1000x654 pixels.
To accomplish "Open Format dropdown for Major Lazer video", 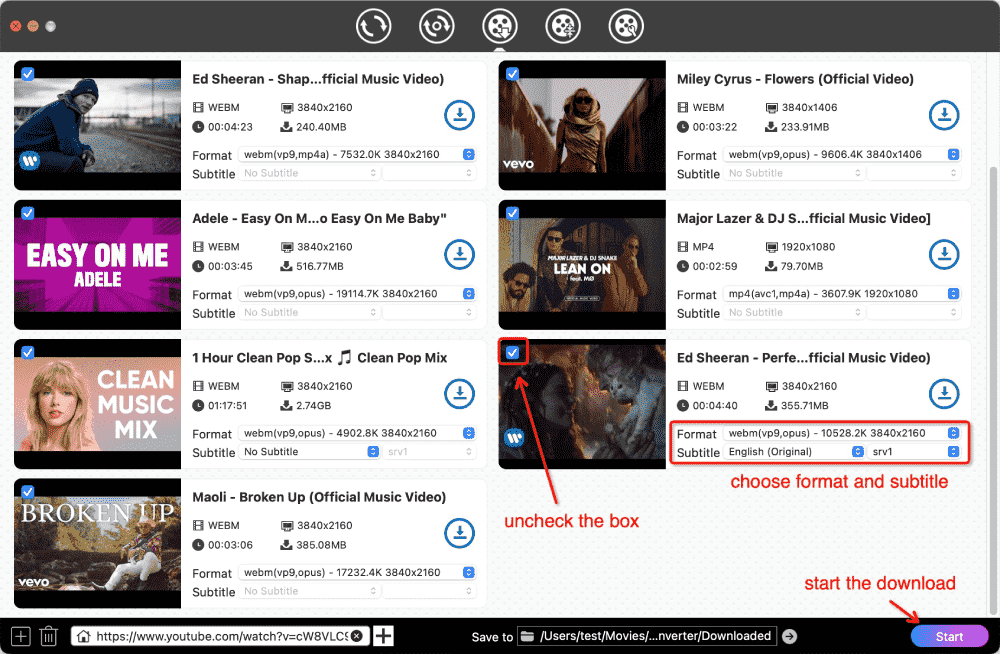I will pos(842,294).
